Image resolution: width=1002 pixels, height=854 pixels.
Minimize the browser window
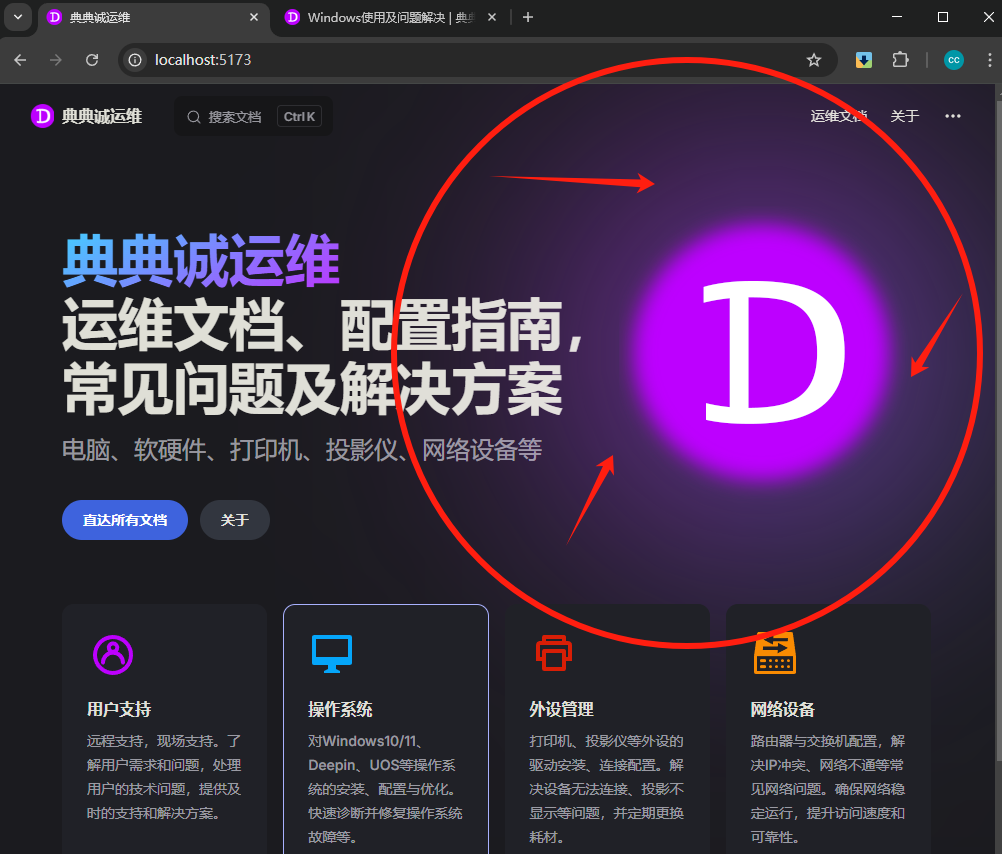tap(897, 17)
